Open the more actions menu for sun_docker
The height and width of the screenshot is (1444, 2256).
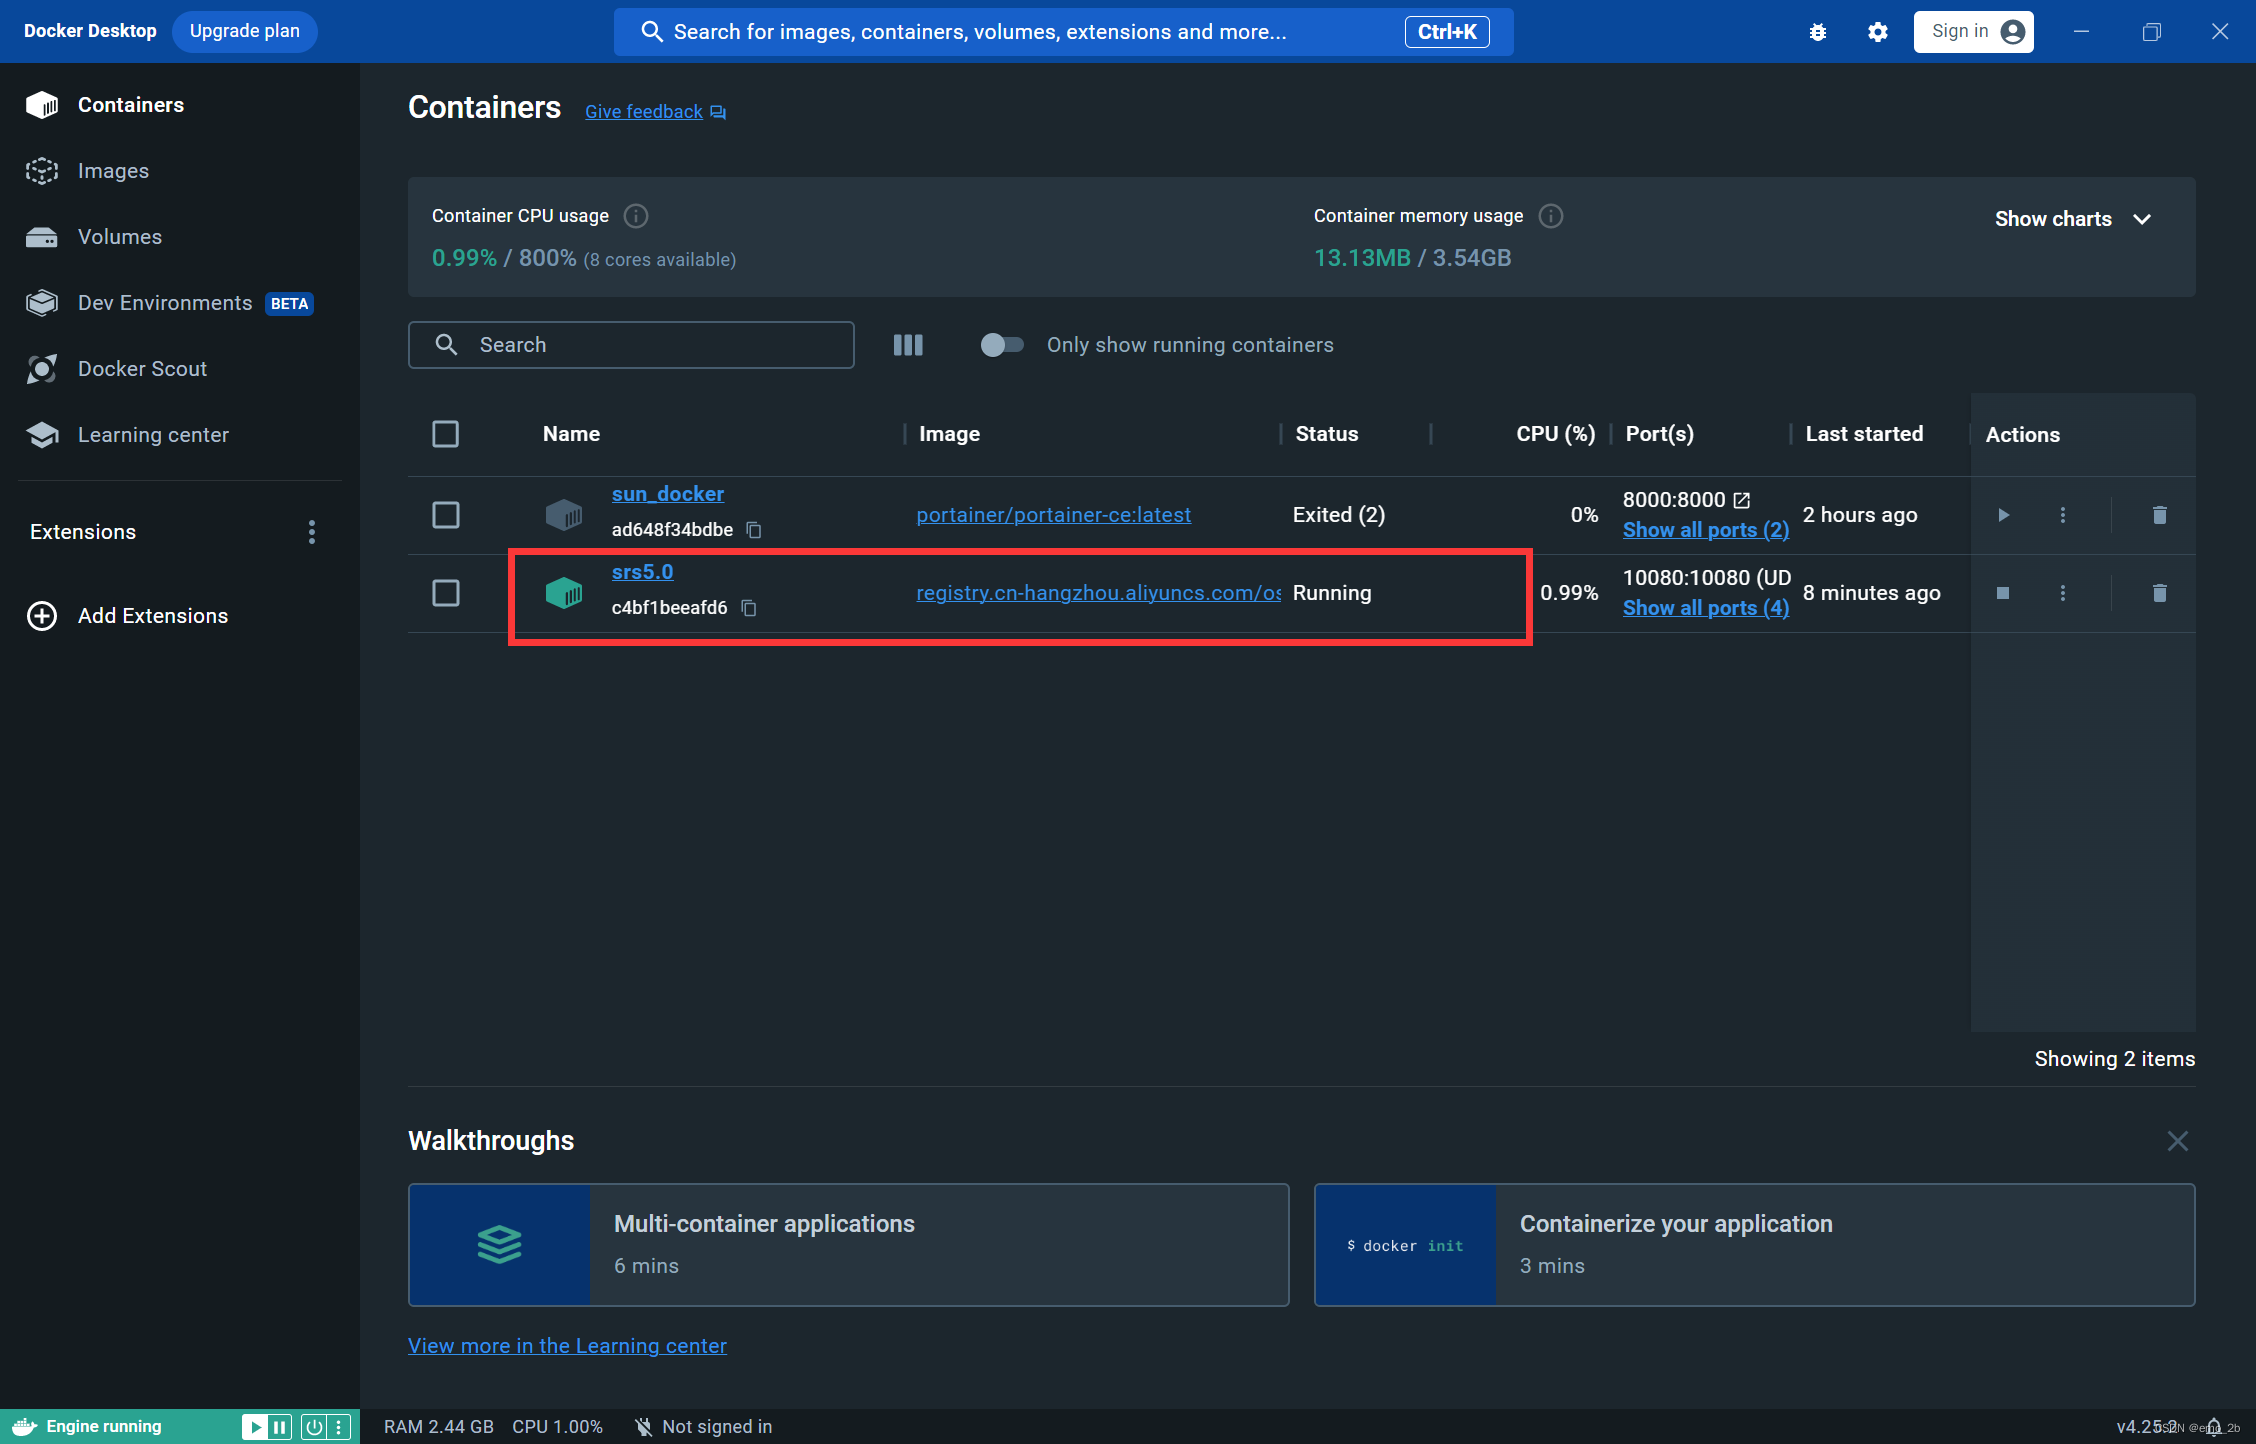pyautogui.click(x=2062, y=515)
